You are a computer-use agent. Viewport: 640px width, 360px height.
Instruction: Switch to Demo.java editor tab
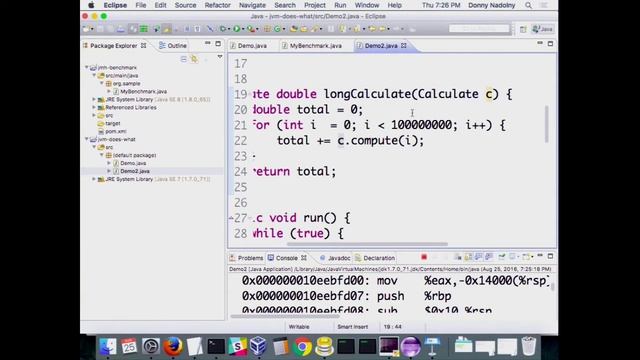tap(252, 46)
